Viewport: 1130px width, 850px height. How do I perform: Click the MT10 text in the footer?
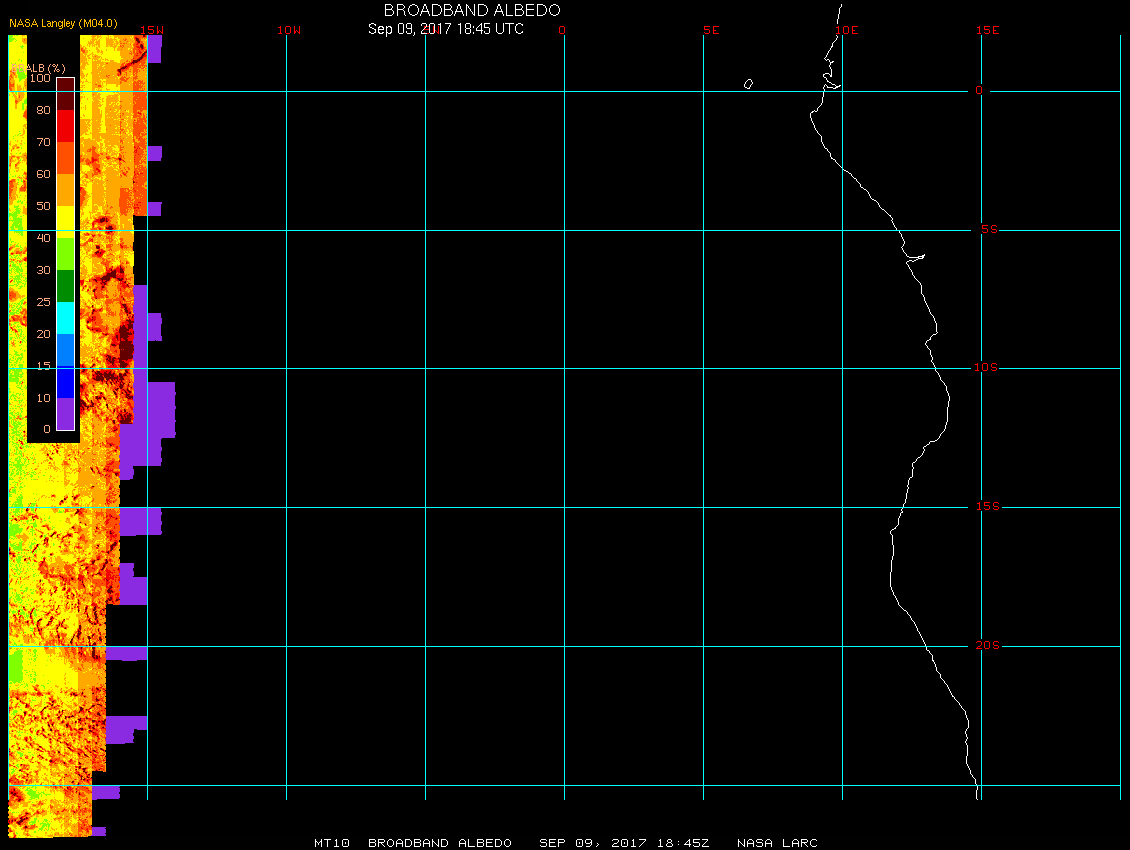click(x=332, y=843)
